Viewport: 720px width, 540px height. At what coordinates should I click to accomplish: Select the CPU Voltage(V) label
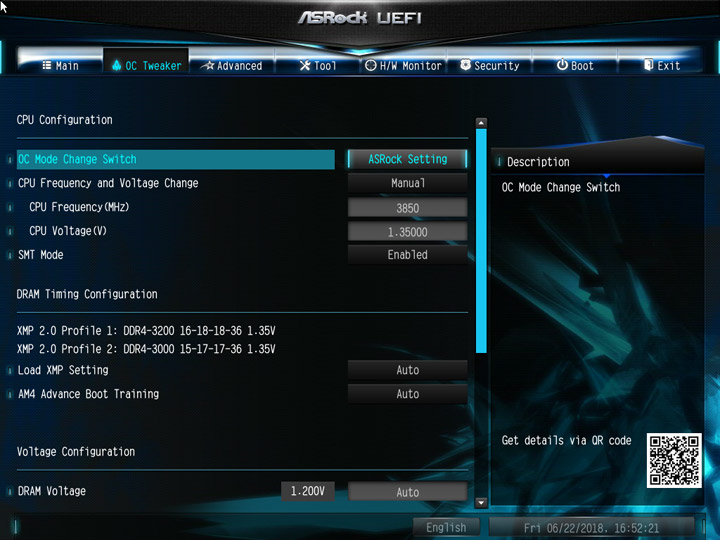tap(68, 231)
